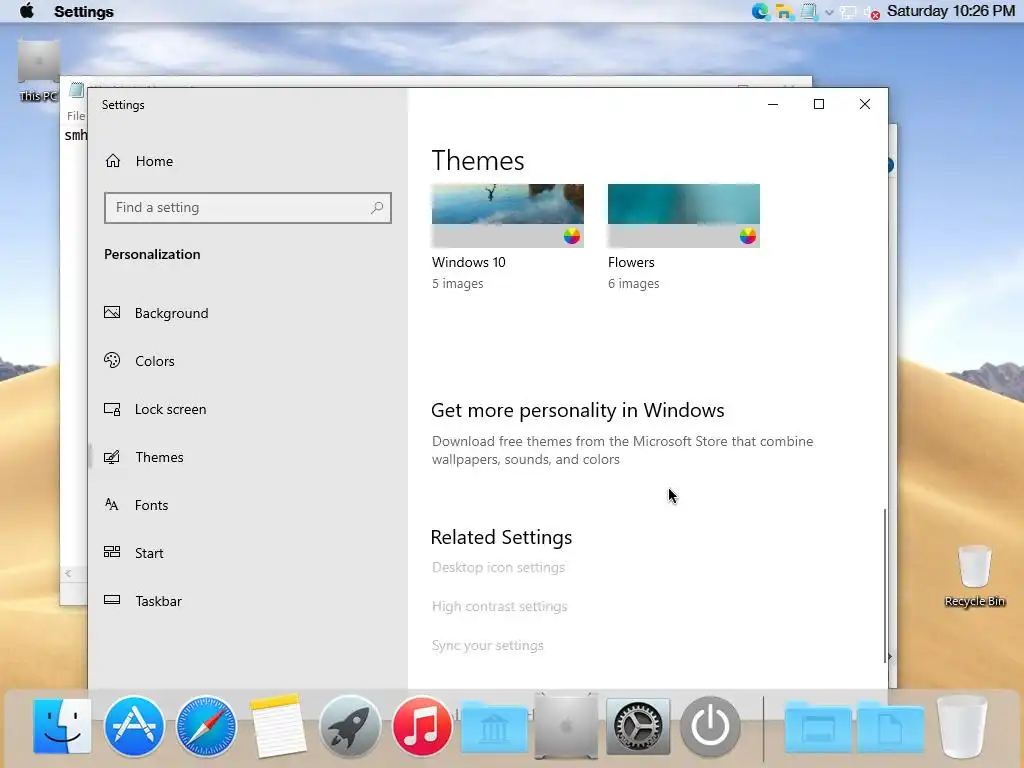
Task: Launch App Store from the dock
Action: tap(134, 726)
